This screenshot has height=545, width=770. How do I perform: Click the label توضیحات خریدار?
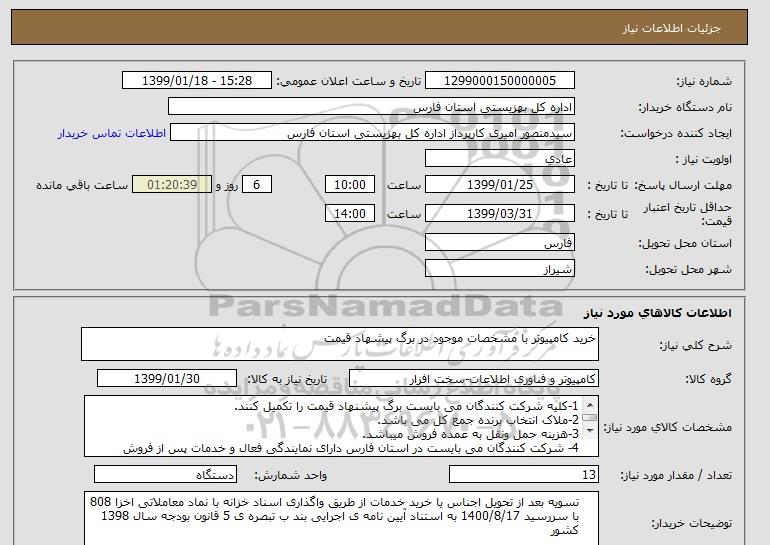coord(691,524)
